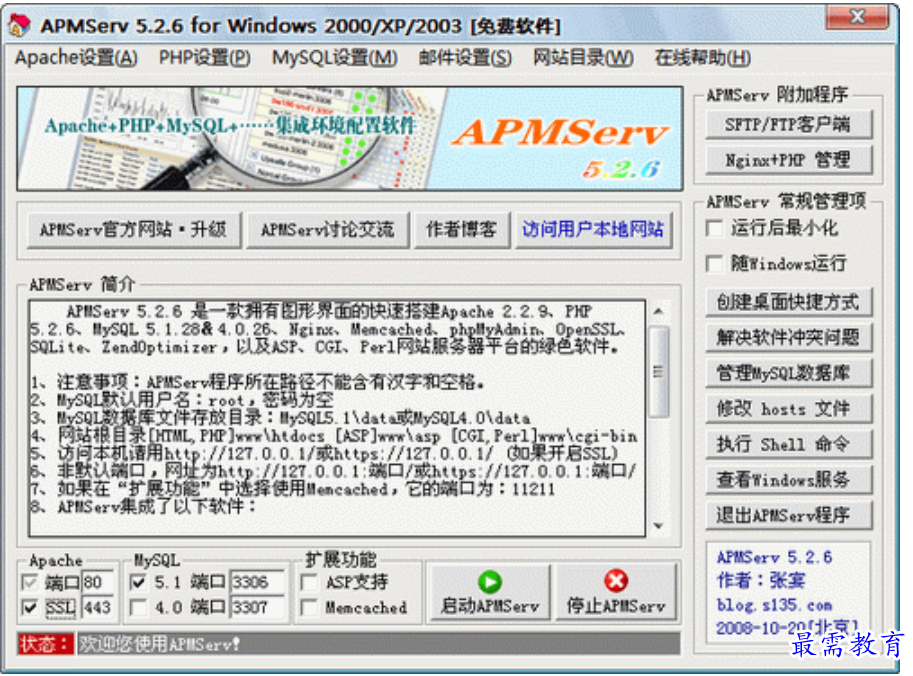Enable 随Windows运行 checkbox
913x676 pixels.
click(714, 264)
